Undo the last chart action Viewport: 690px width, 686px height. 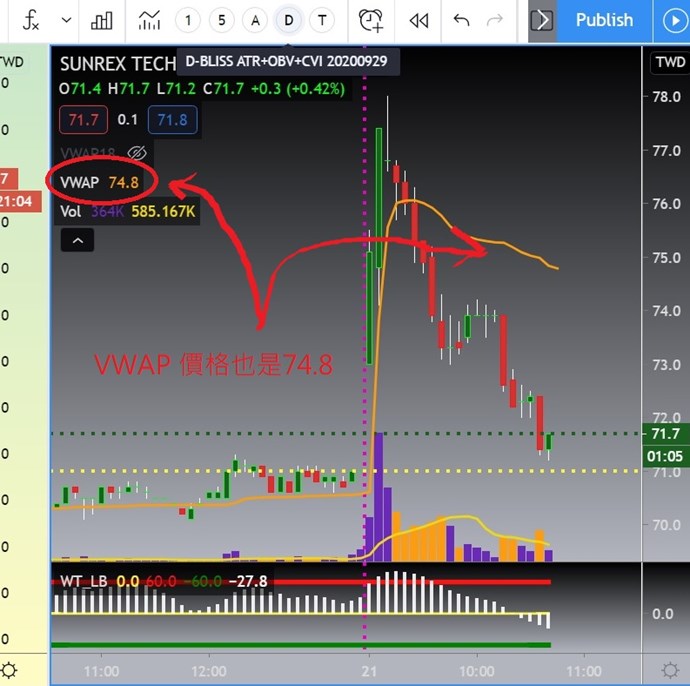tap(461, 20)
